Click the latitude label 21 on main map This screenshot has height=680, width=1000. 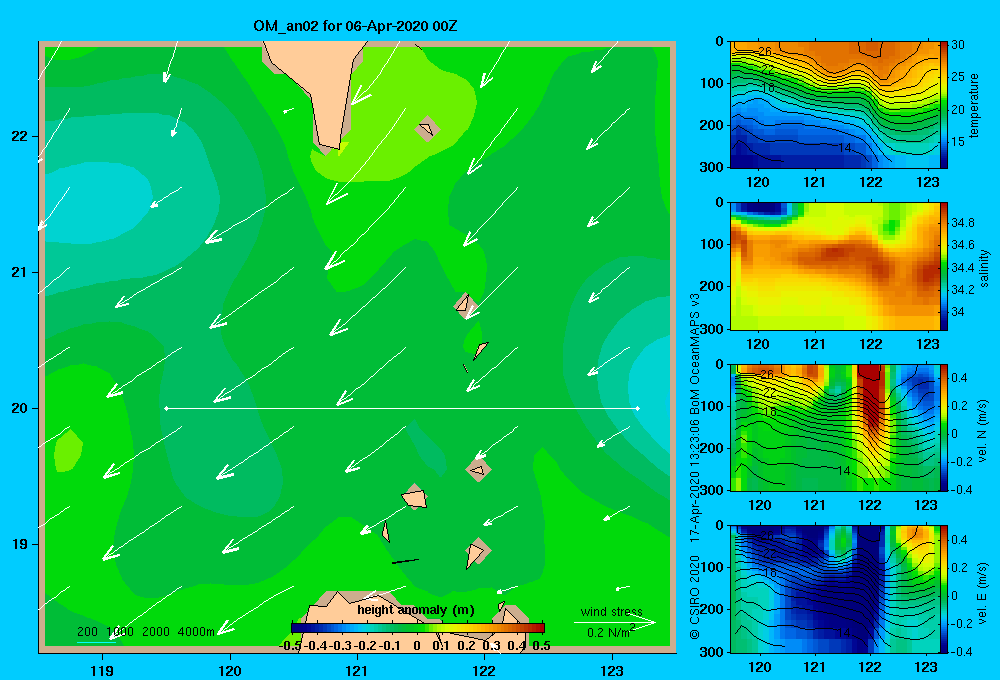19,272
